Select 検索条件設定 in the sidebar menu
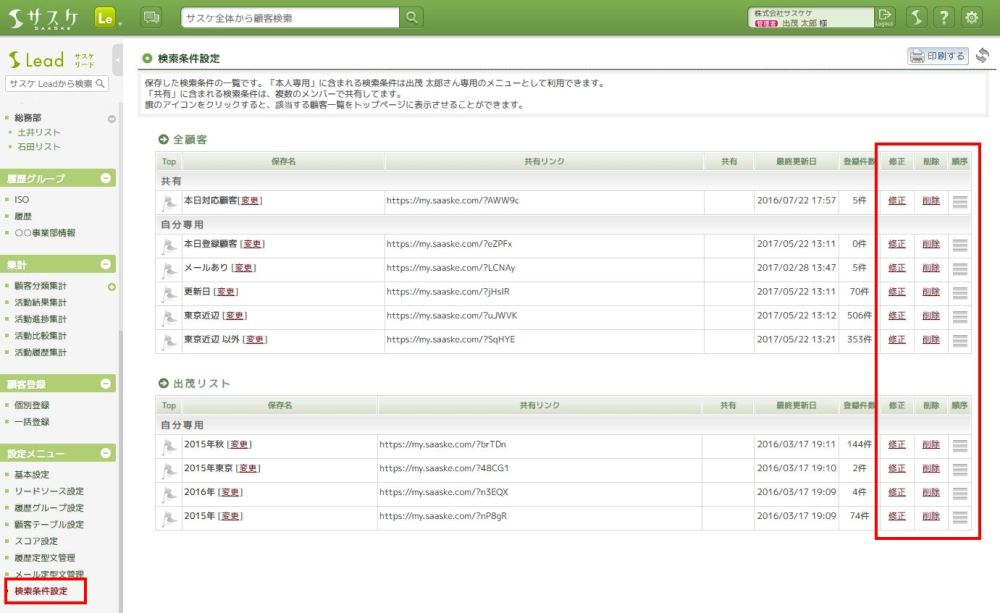 (41, 591)
